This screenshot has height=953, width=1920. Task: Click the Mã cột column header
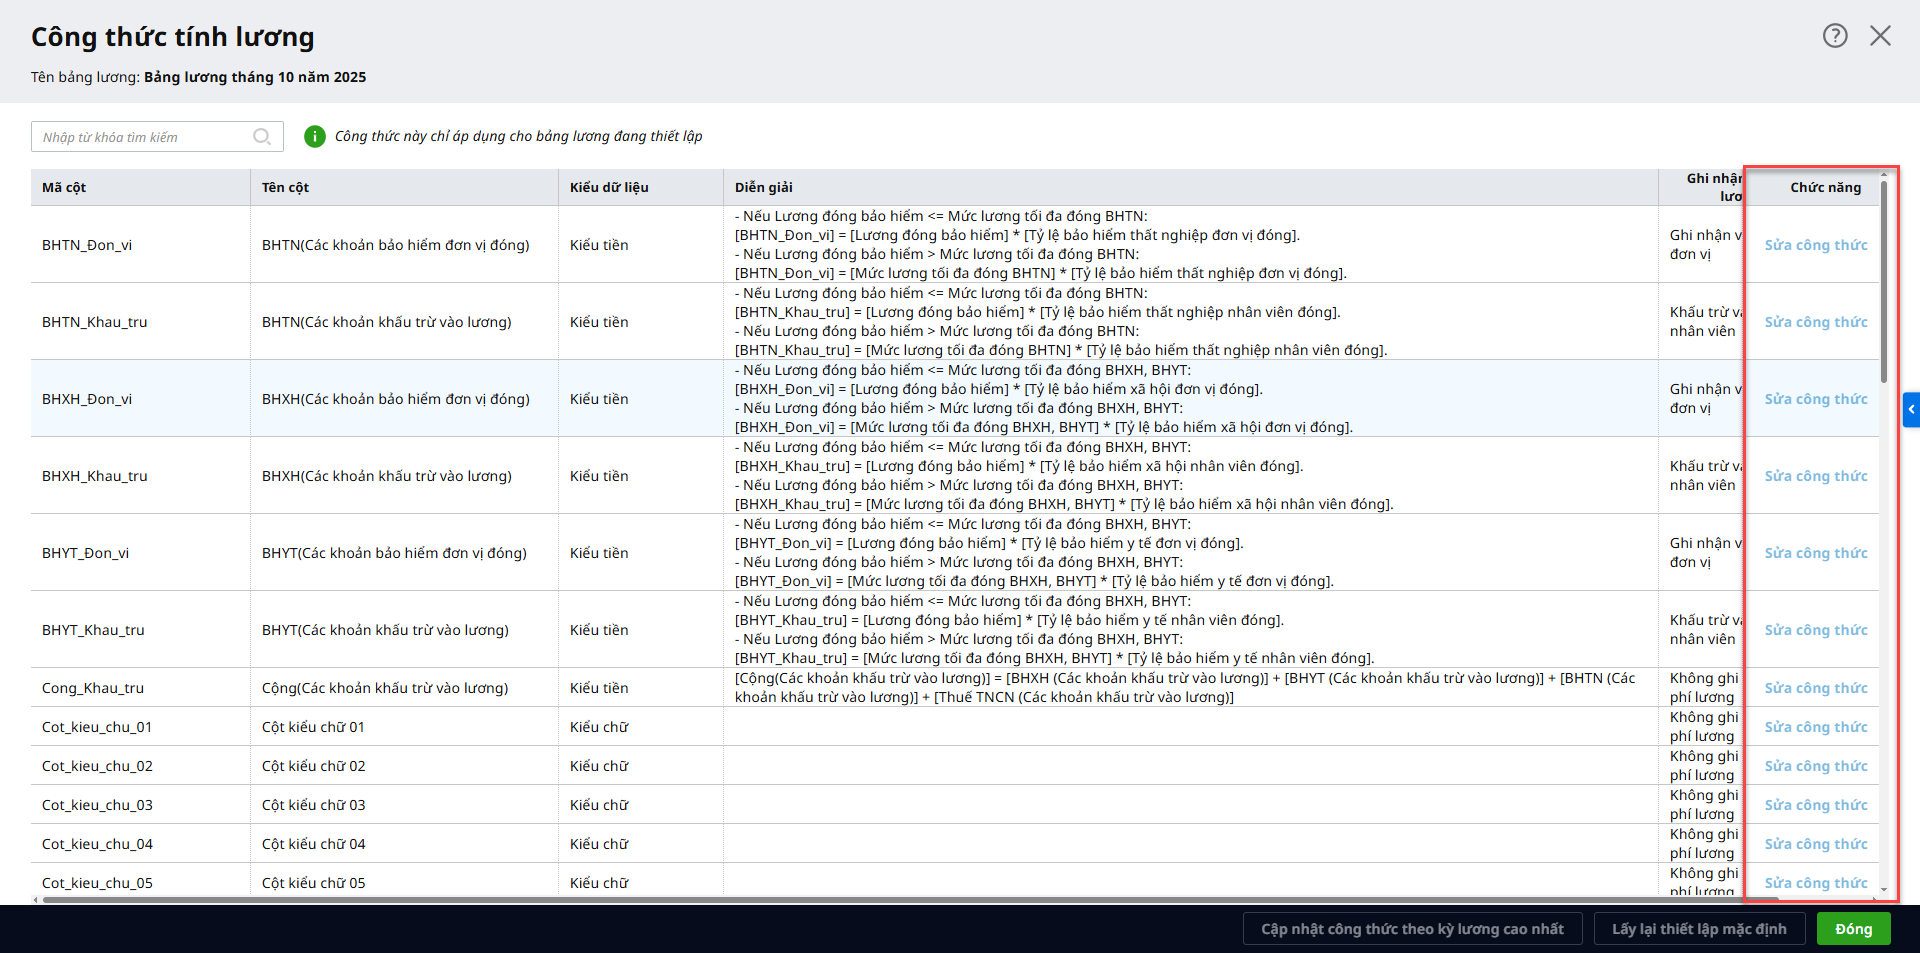(x=64, y=187)
